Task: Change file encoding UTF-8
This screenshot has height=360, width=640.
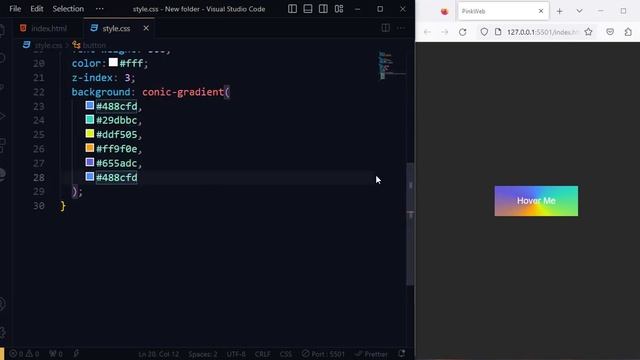Action: tap(236, 354)
